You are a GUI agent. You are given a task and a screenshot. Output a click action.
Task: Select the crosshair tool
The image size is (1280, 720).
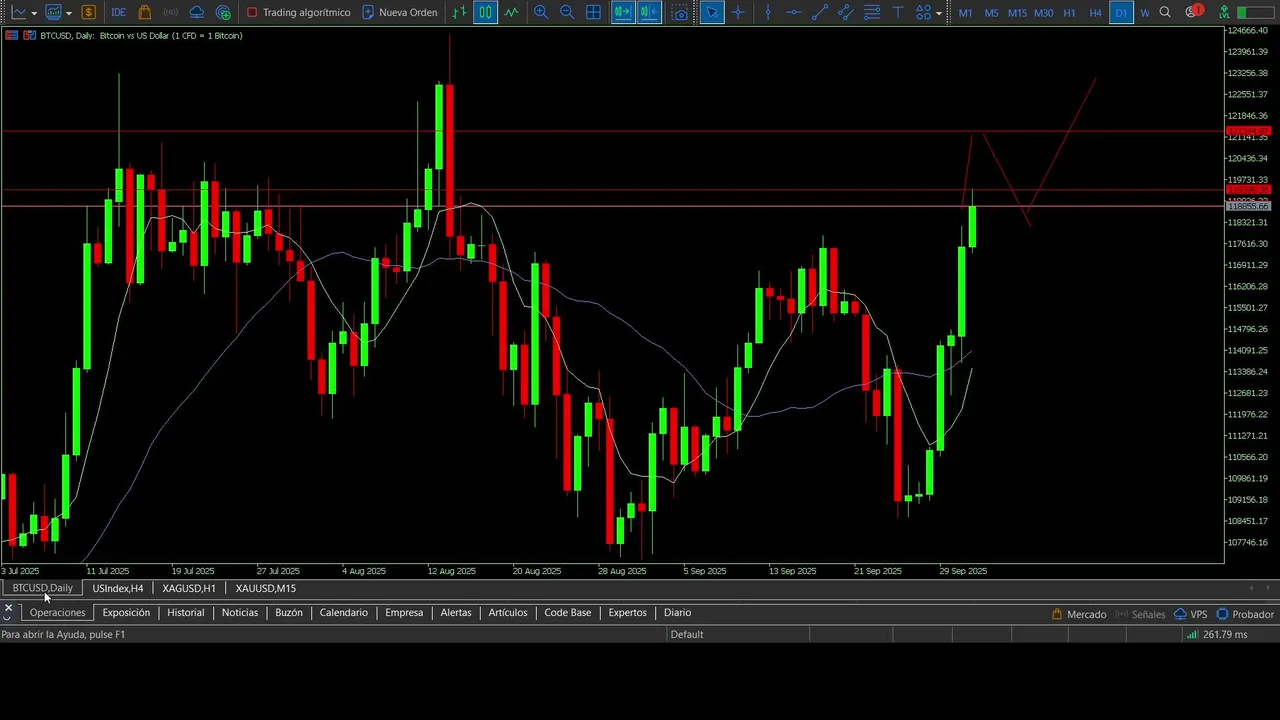(x=738, y=12)
